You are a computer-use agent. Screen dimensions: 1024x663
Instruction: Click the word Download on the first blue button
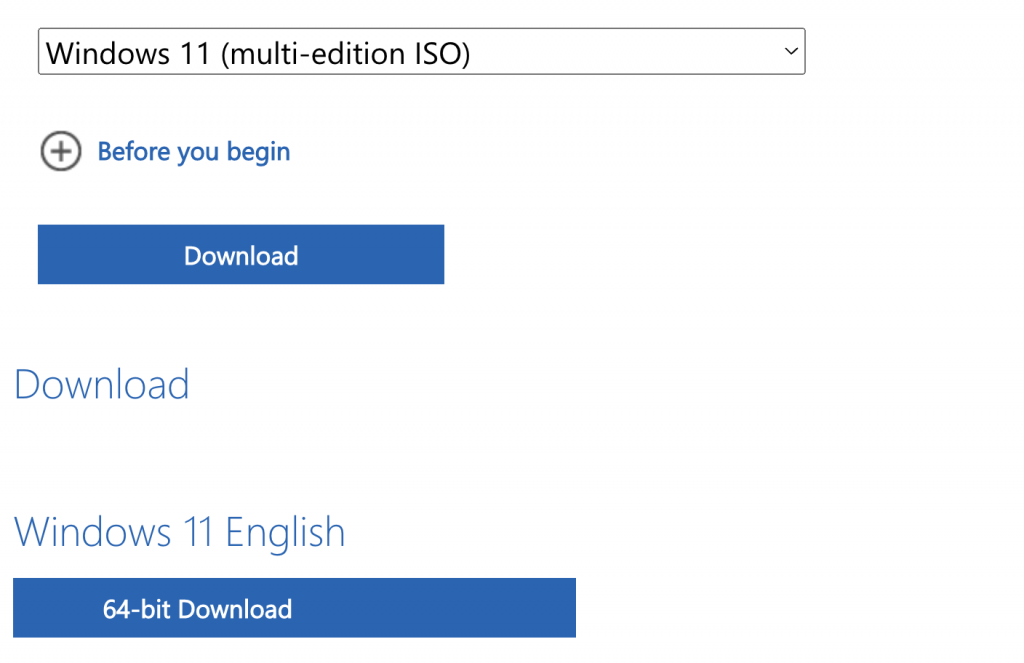[x=241, y=255]
